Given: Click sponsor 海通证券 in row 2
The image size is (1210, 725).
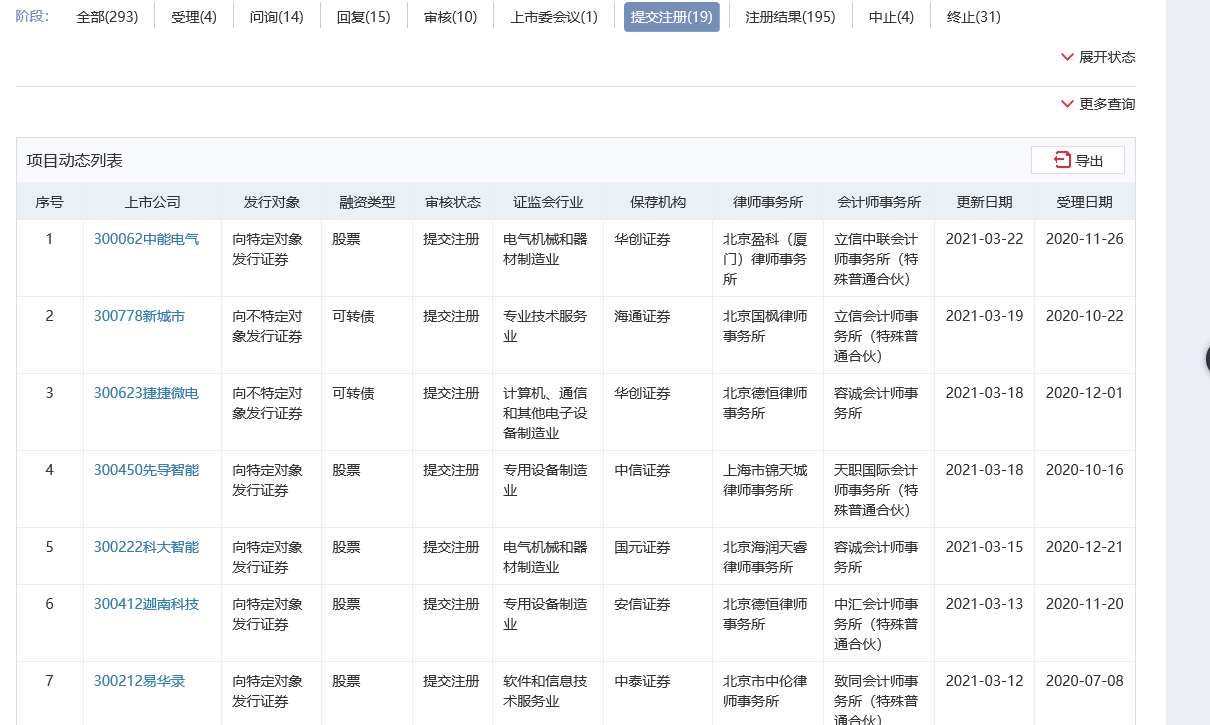Looking at the screenshot, I should point(642,316).
